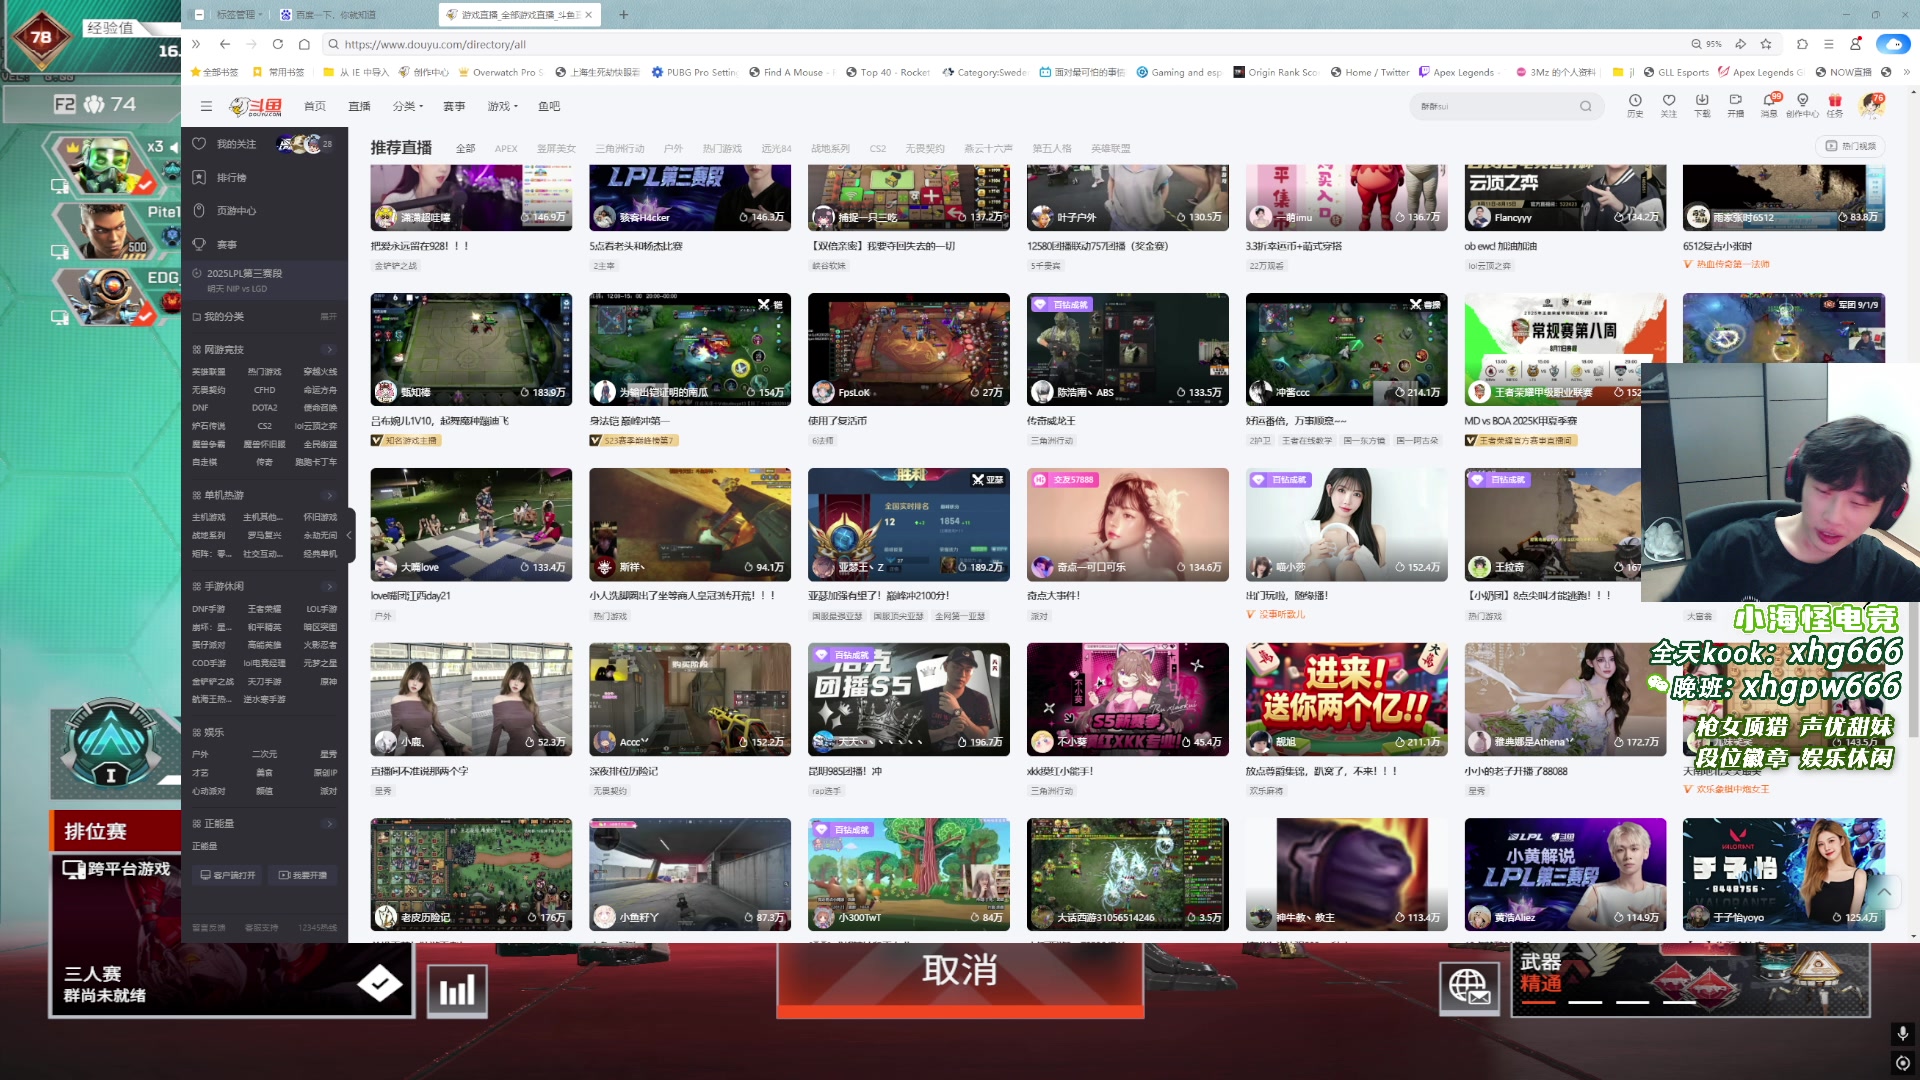
Task: Select the CS2 category tab
Action: pos(877,149)
